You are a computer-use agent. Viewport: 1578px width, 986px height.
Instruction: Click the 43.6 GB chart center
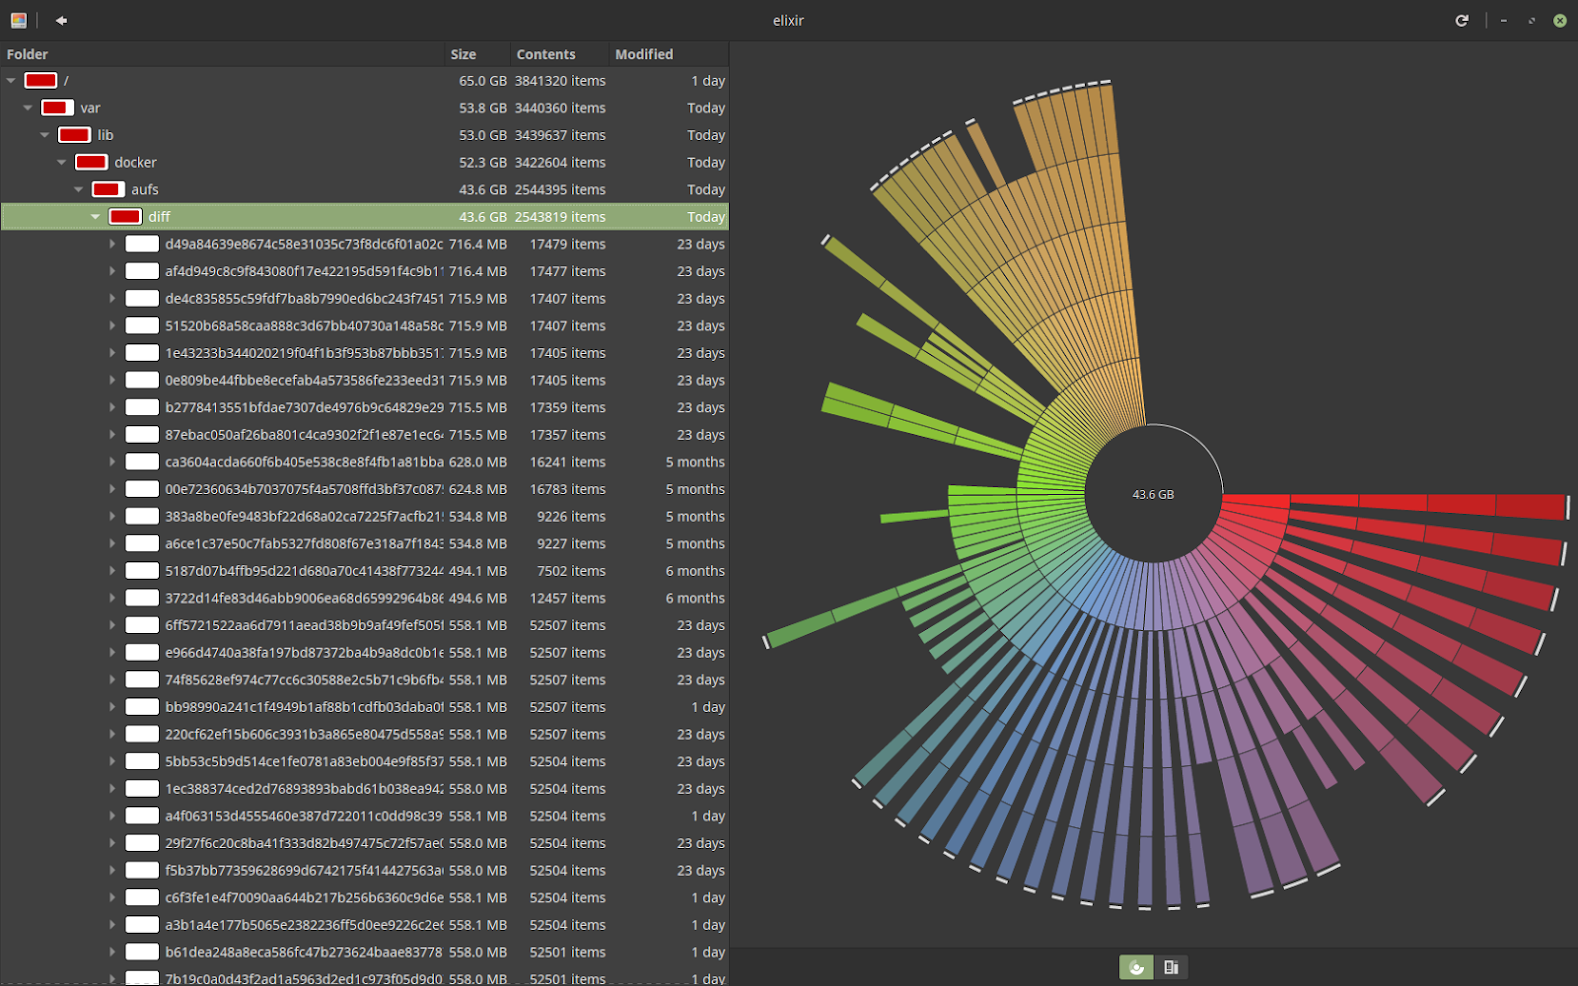point(1153,494)
